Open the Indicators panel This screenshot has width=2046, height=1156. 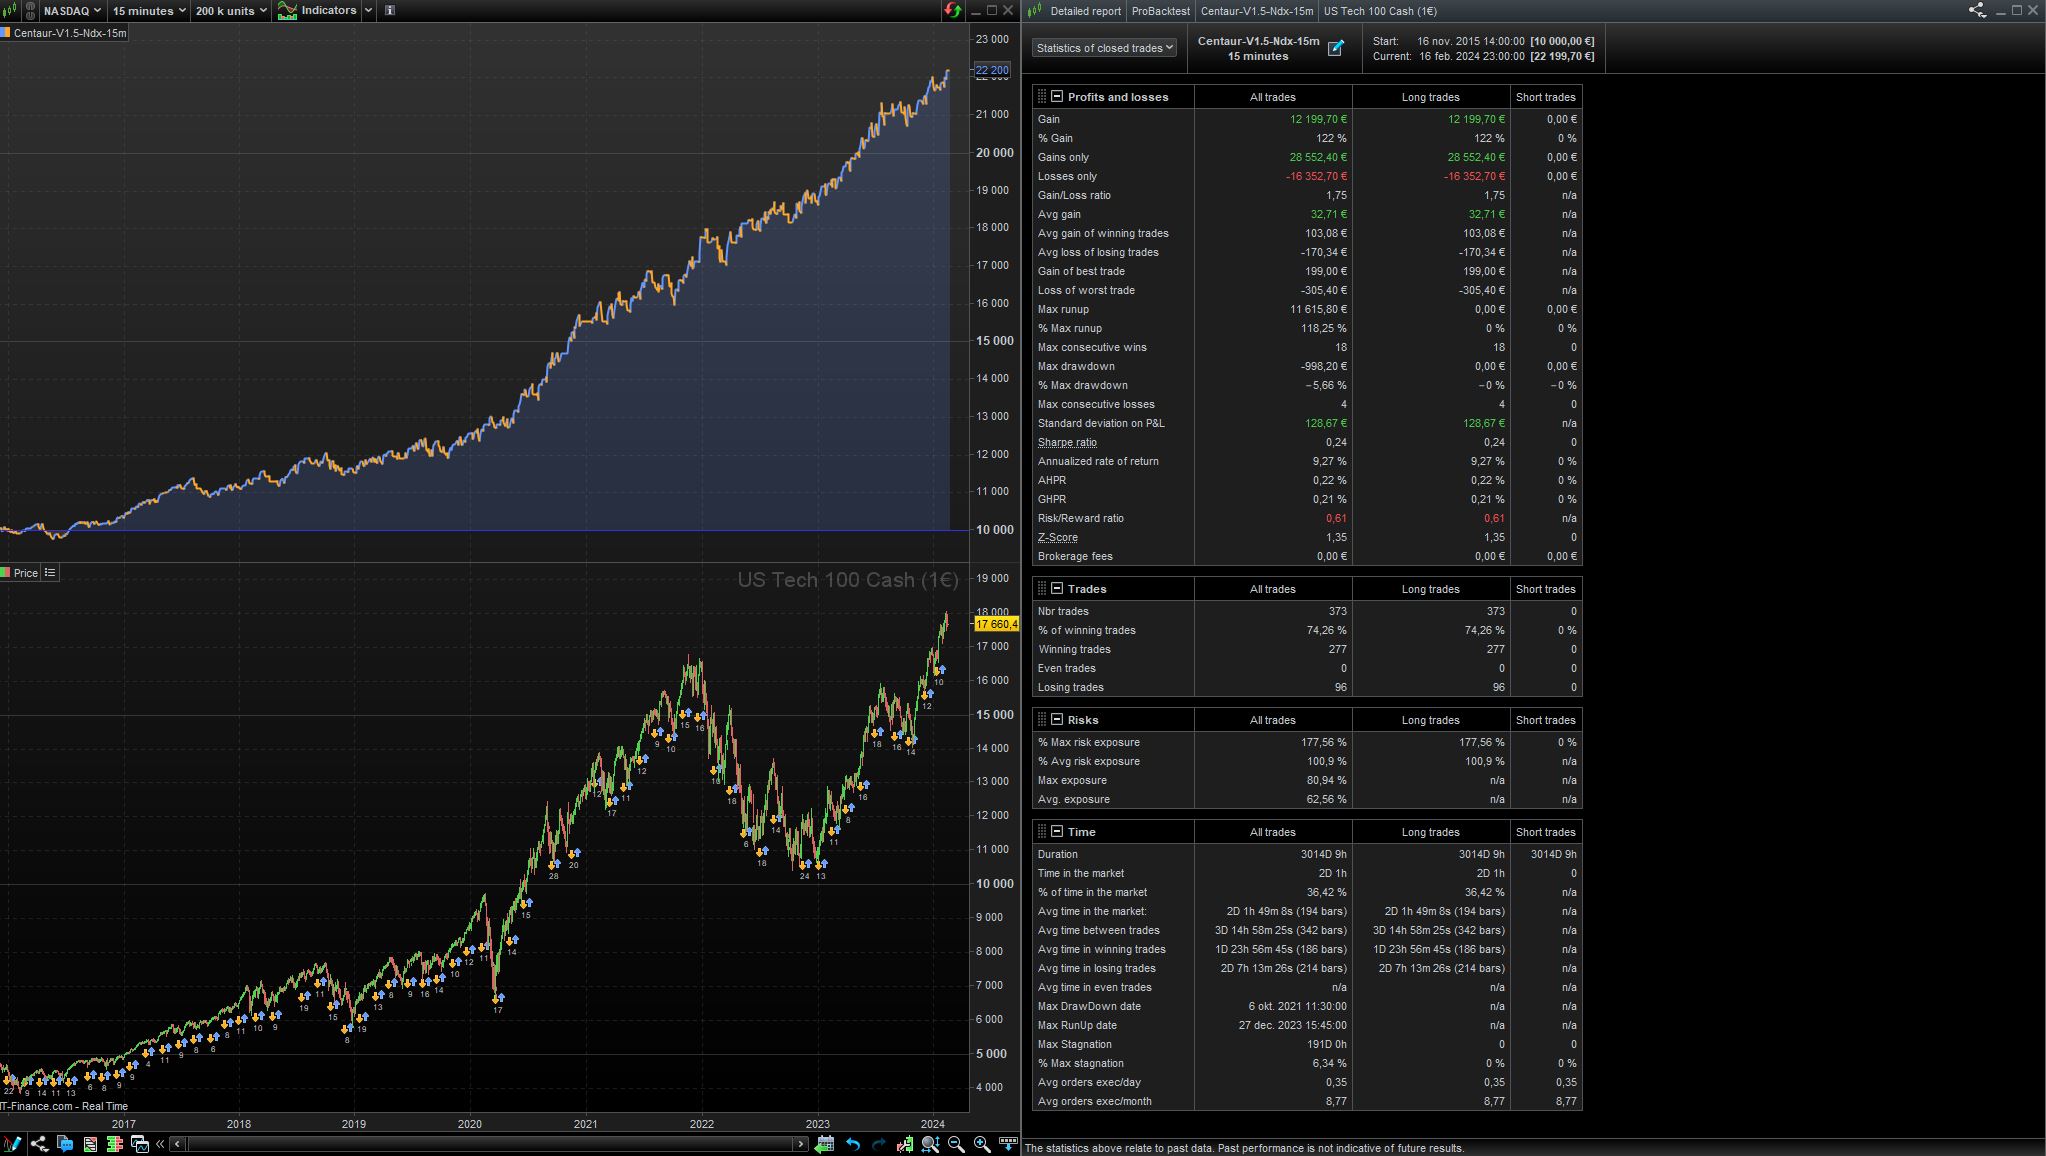pos(317,11)
